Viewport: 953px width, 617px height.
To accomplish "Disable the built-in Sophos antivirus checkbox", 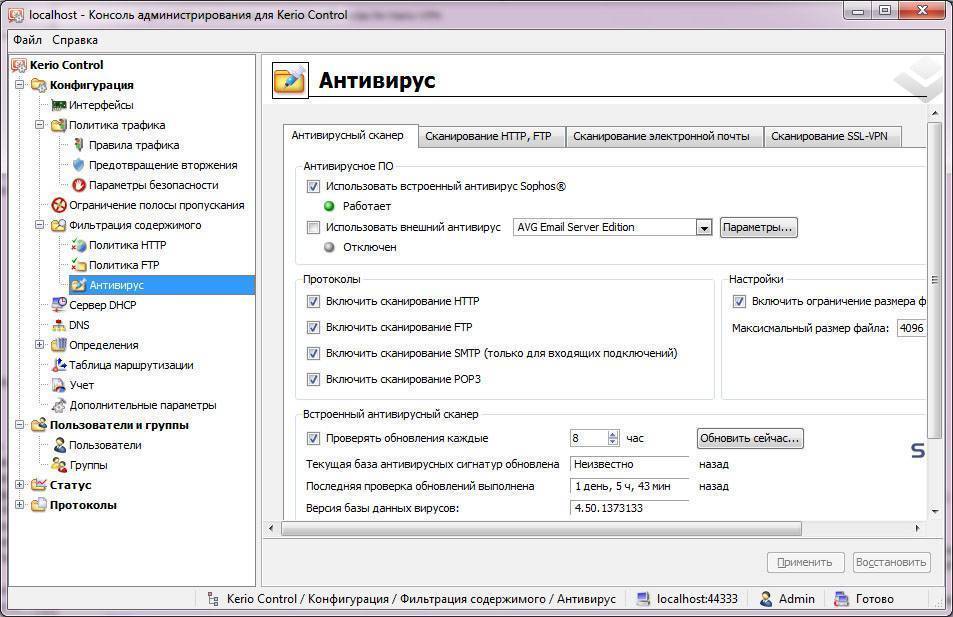I will point(313,187).
